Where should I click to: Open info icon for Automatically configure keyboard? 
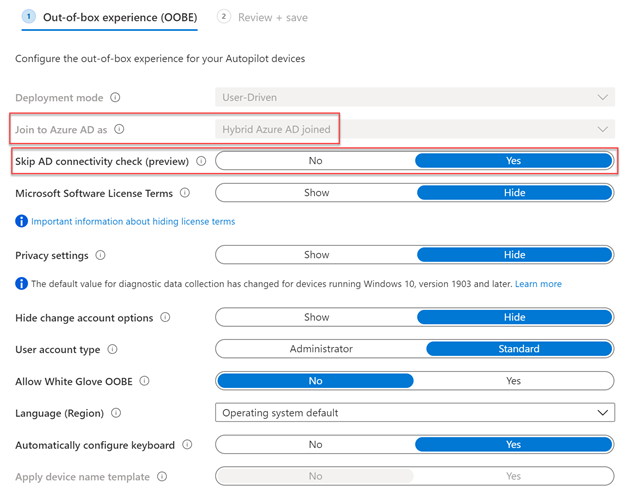point(187,444)
